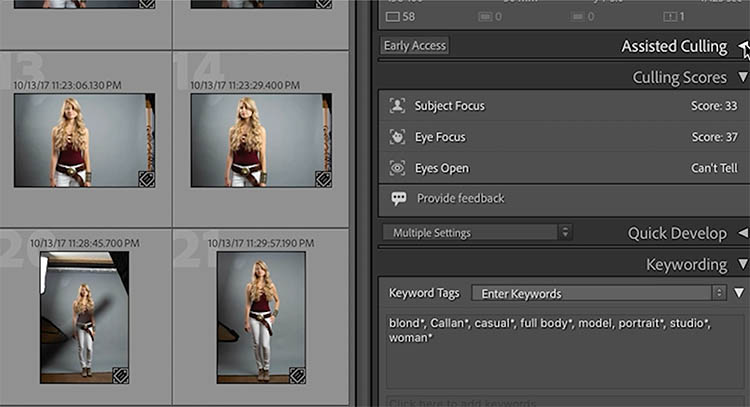Click keyword badge on photo 14 thumbnail
The image size is (750, 407).
click(x=323, y=179)
